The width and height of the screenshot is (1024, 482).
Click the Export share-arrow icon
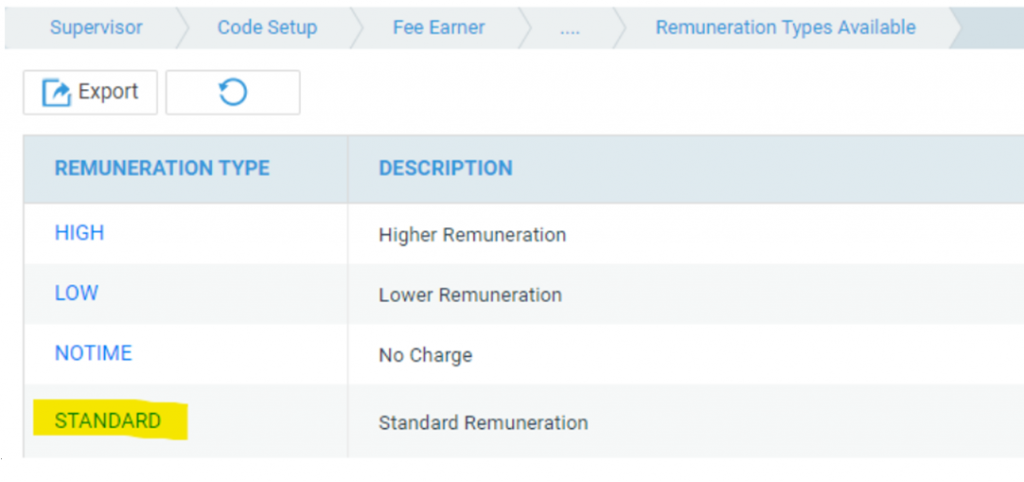[x=56, y=93]
